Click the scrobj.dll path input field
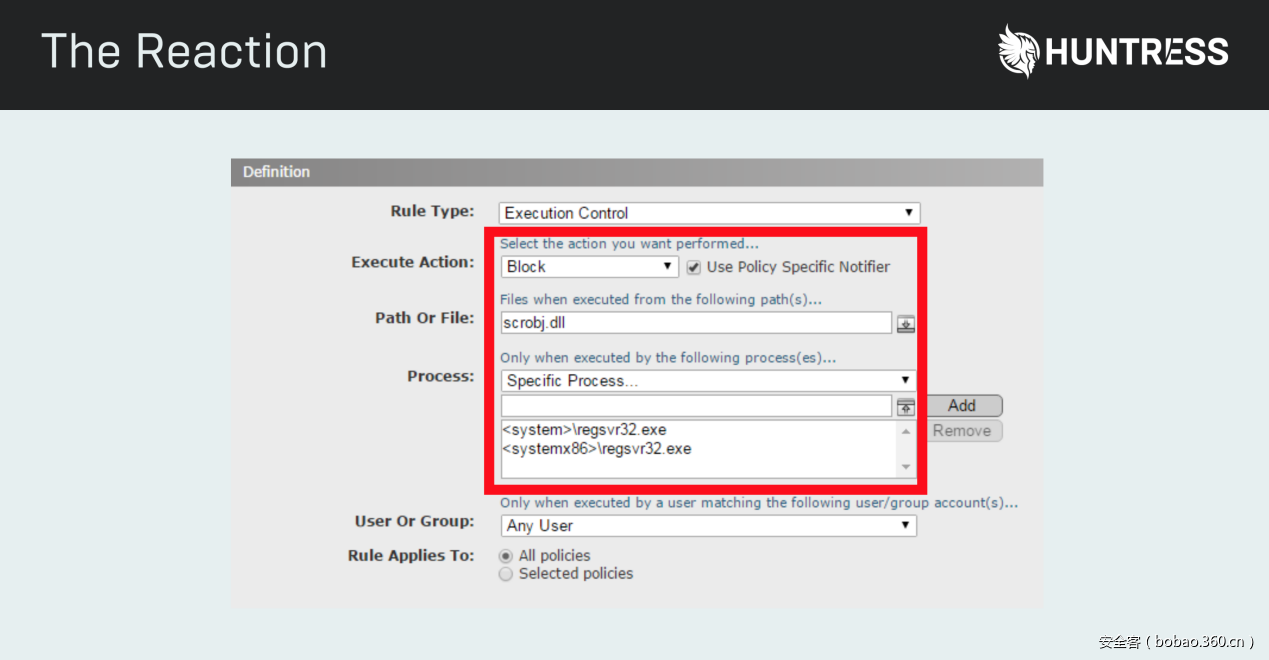Screen dimensions: 1269x660 click(696, 323)
